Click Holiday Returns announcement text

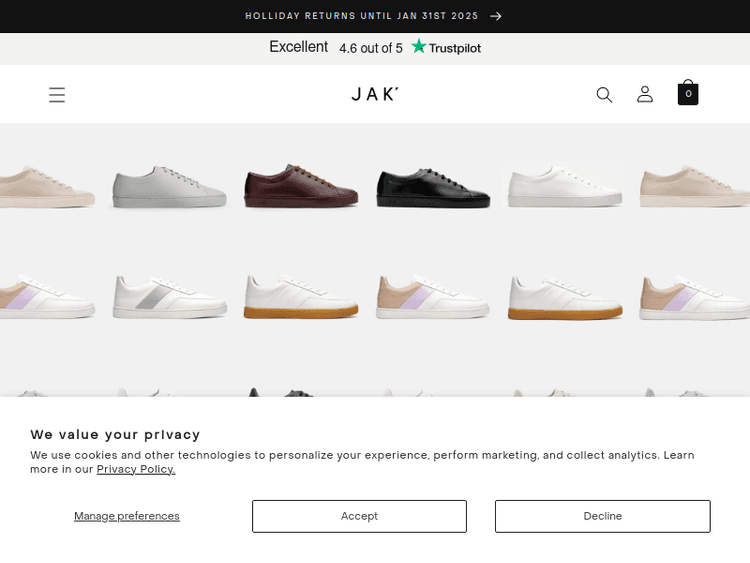click(361, 16)
